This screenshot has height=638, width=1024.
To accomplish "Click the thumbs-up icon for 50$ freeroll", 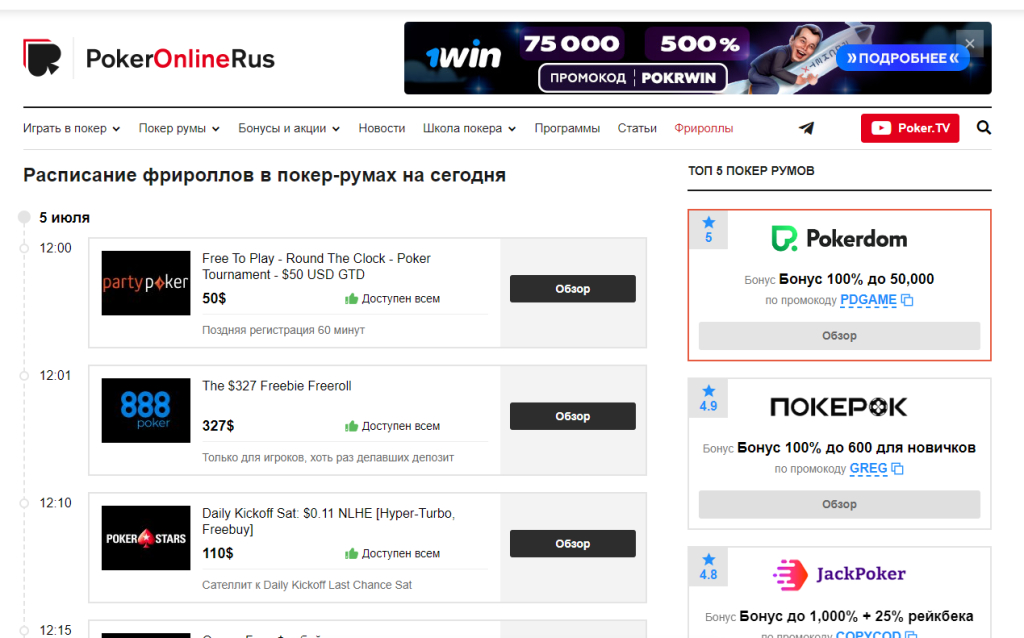I will (351, 298).
